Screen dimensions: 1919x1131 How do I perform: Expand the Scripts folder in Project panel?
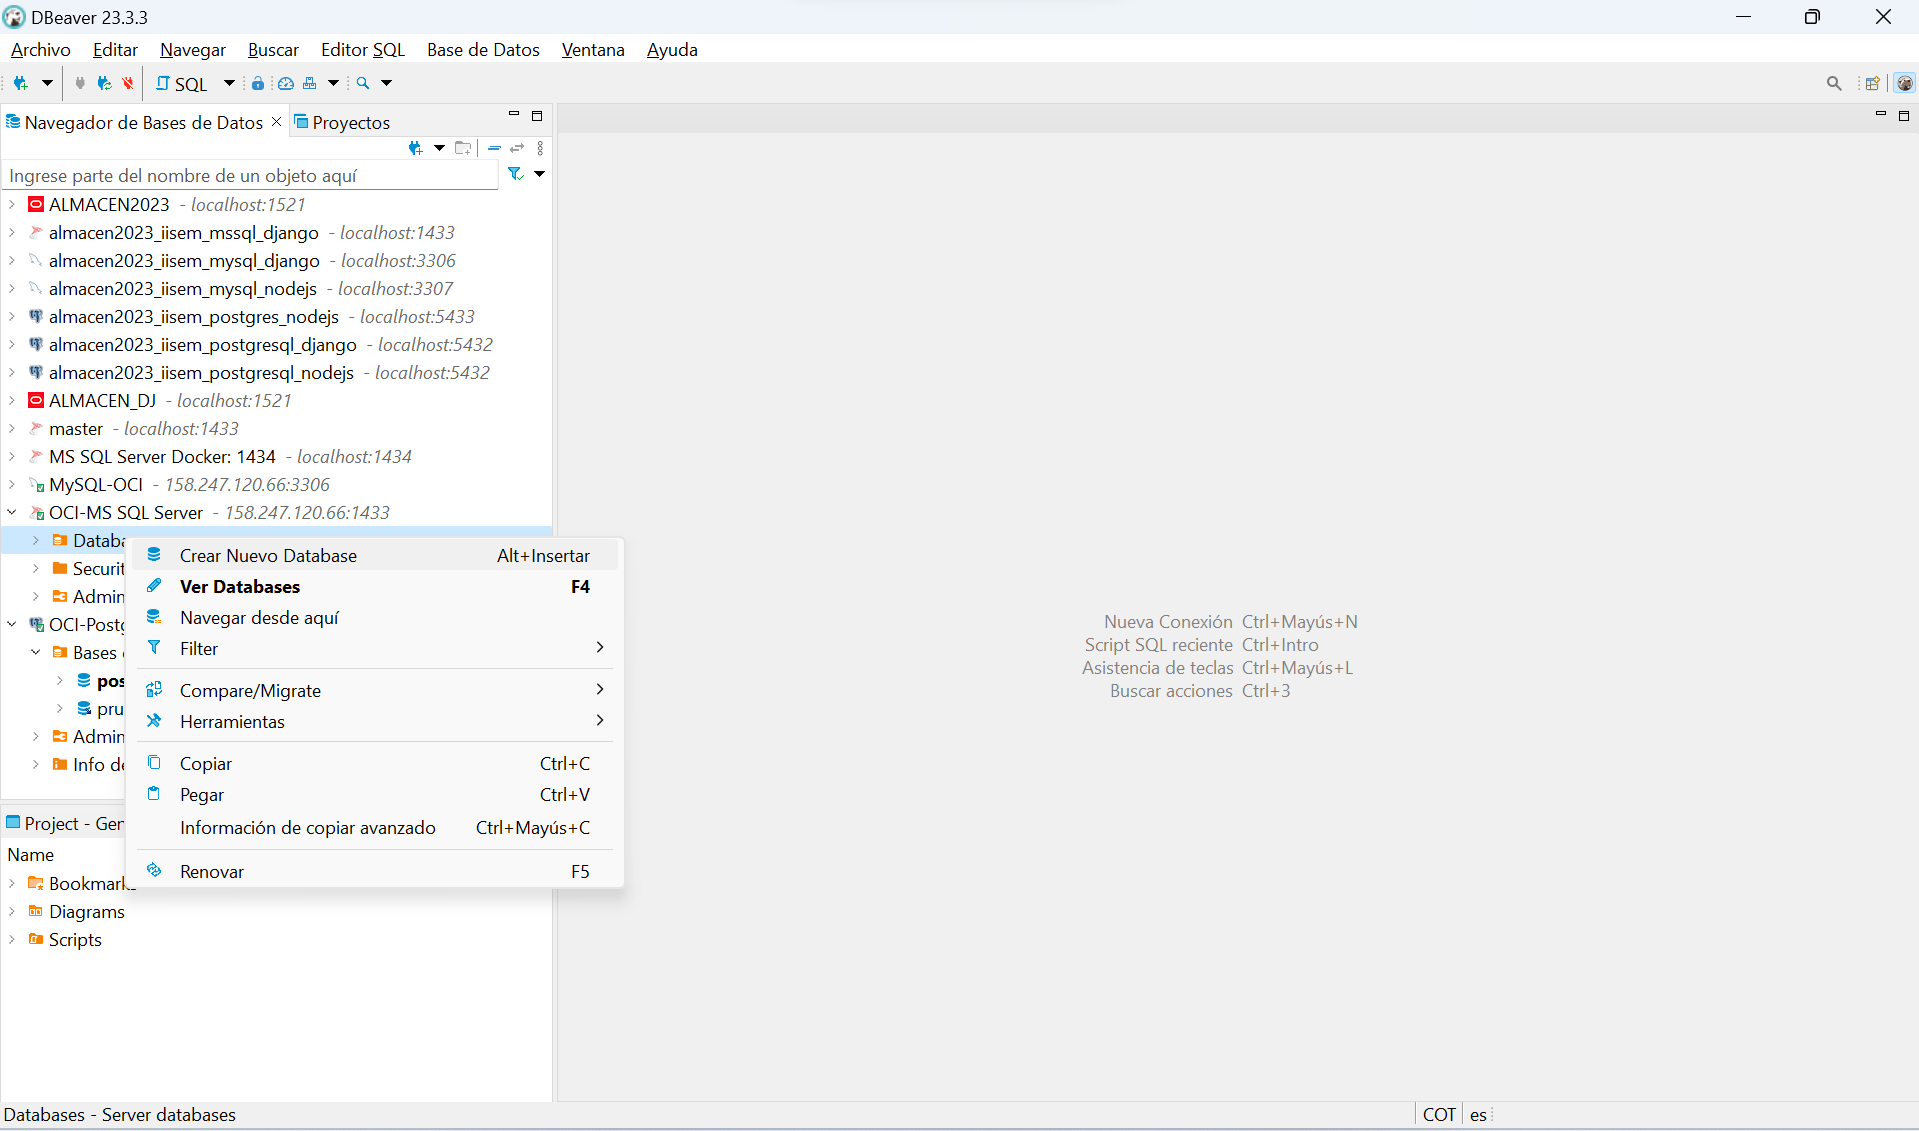tap(12, 939)
